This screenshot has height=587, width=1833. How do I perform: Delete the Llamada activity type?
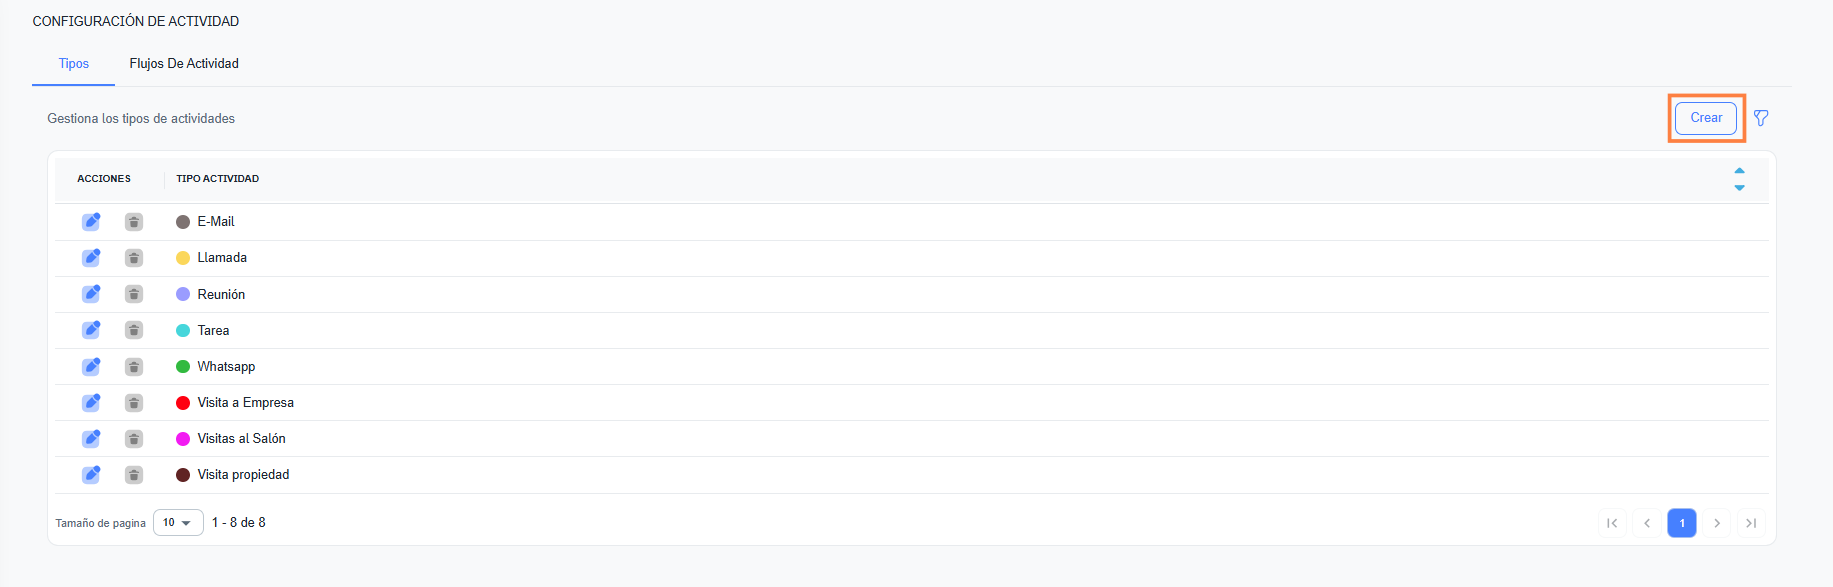click(134, 258)
